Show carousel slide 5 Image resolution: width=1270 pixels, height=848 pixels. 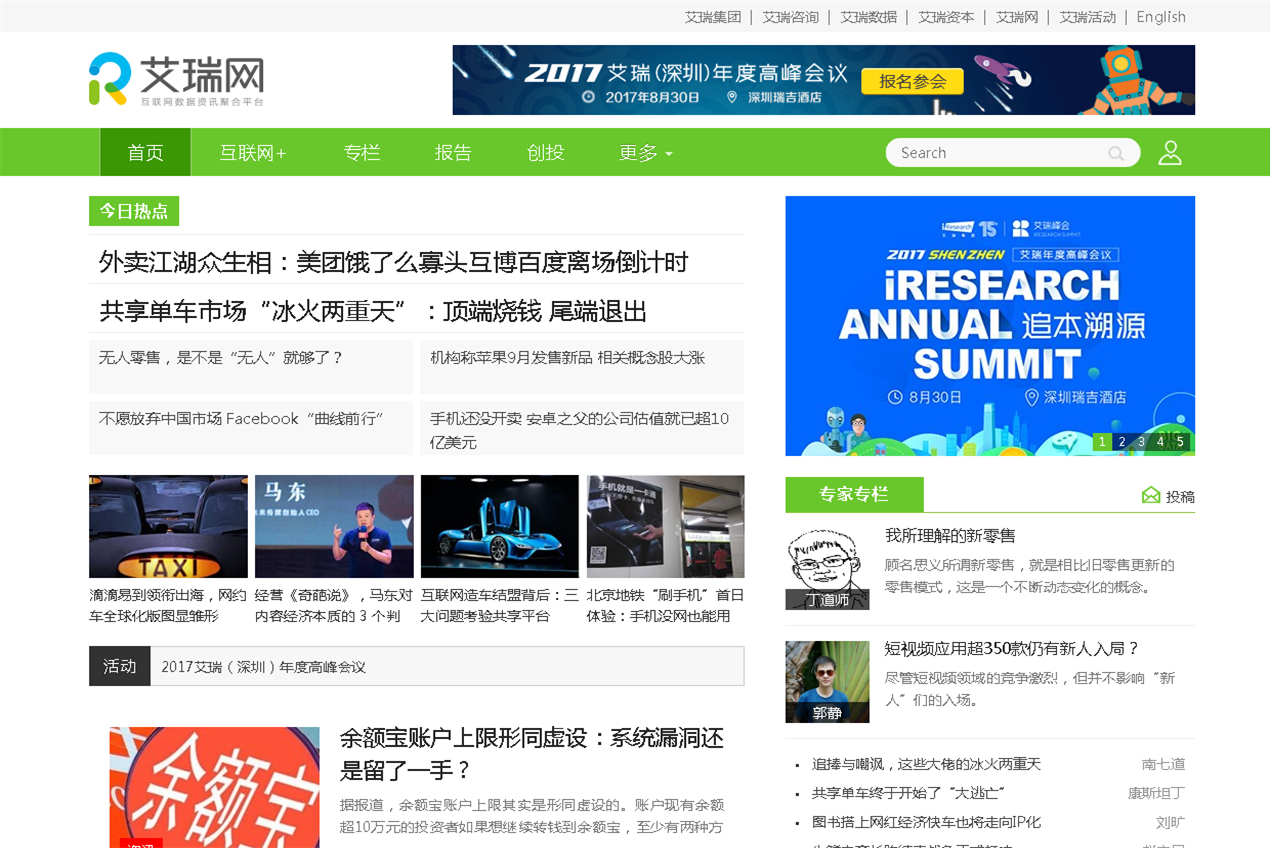[x=1180, y=441]
